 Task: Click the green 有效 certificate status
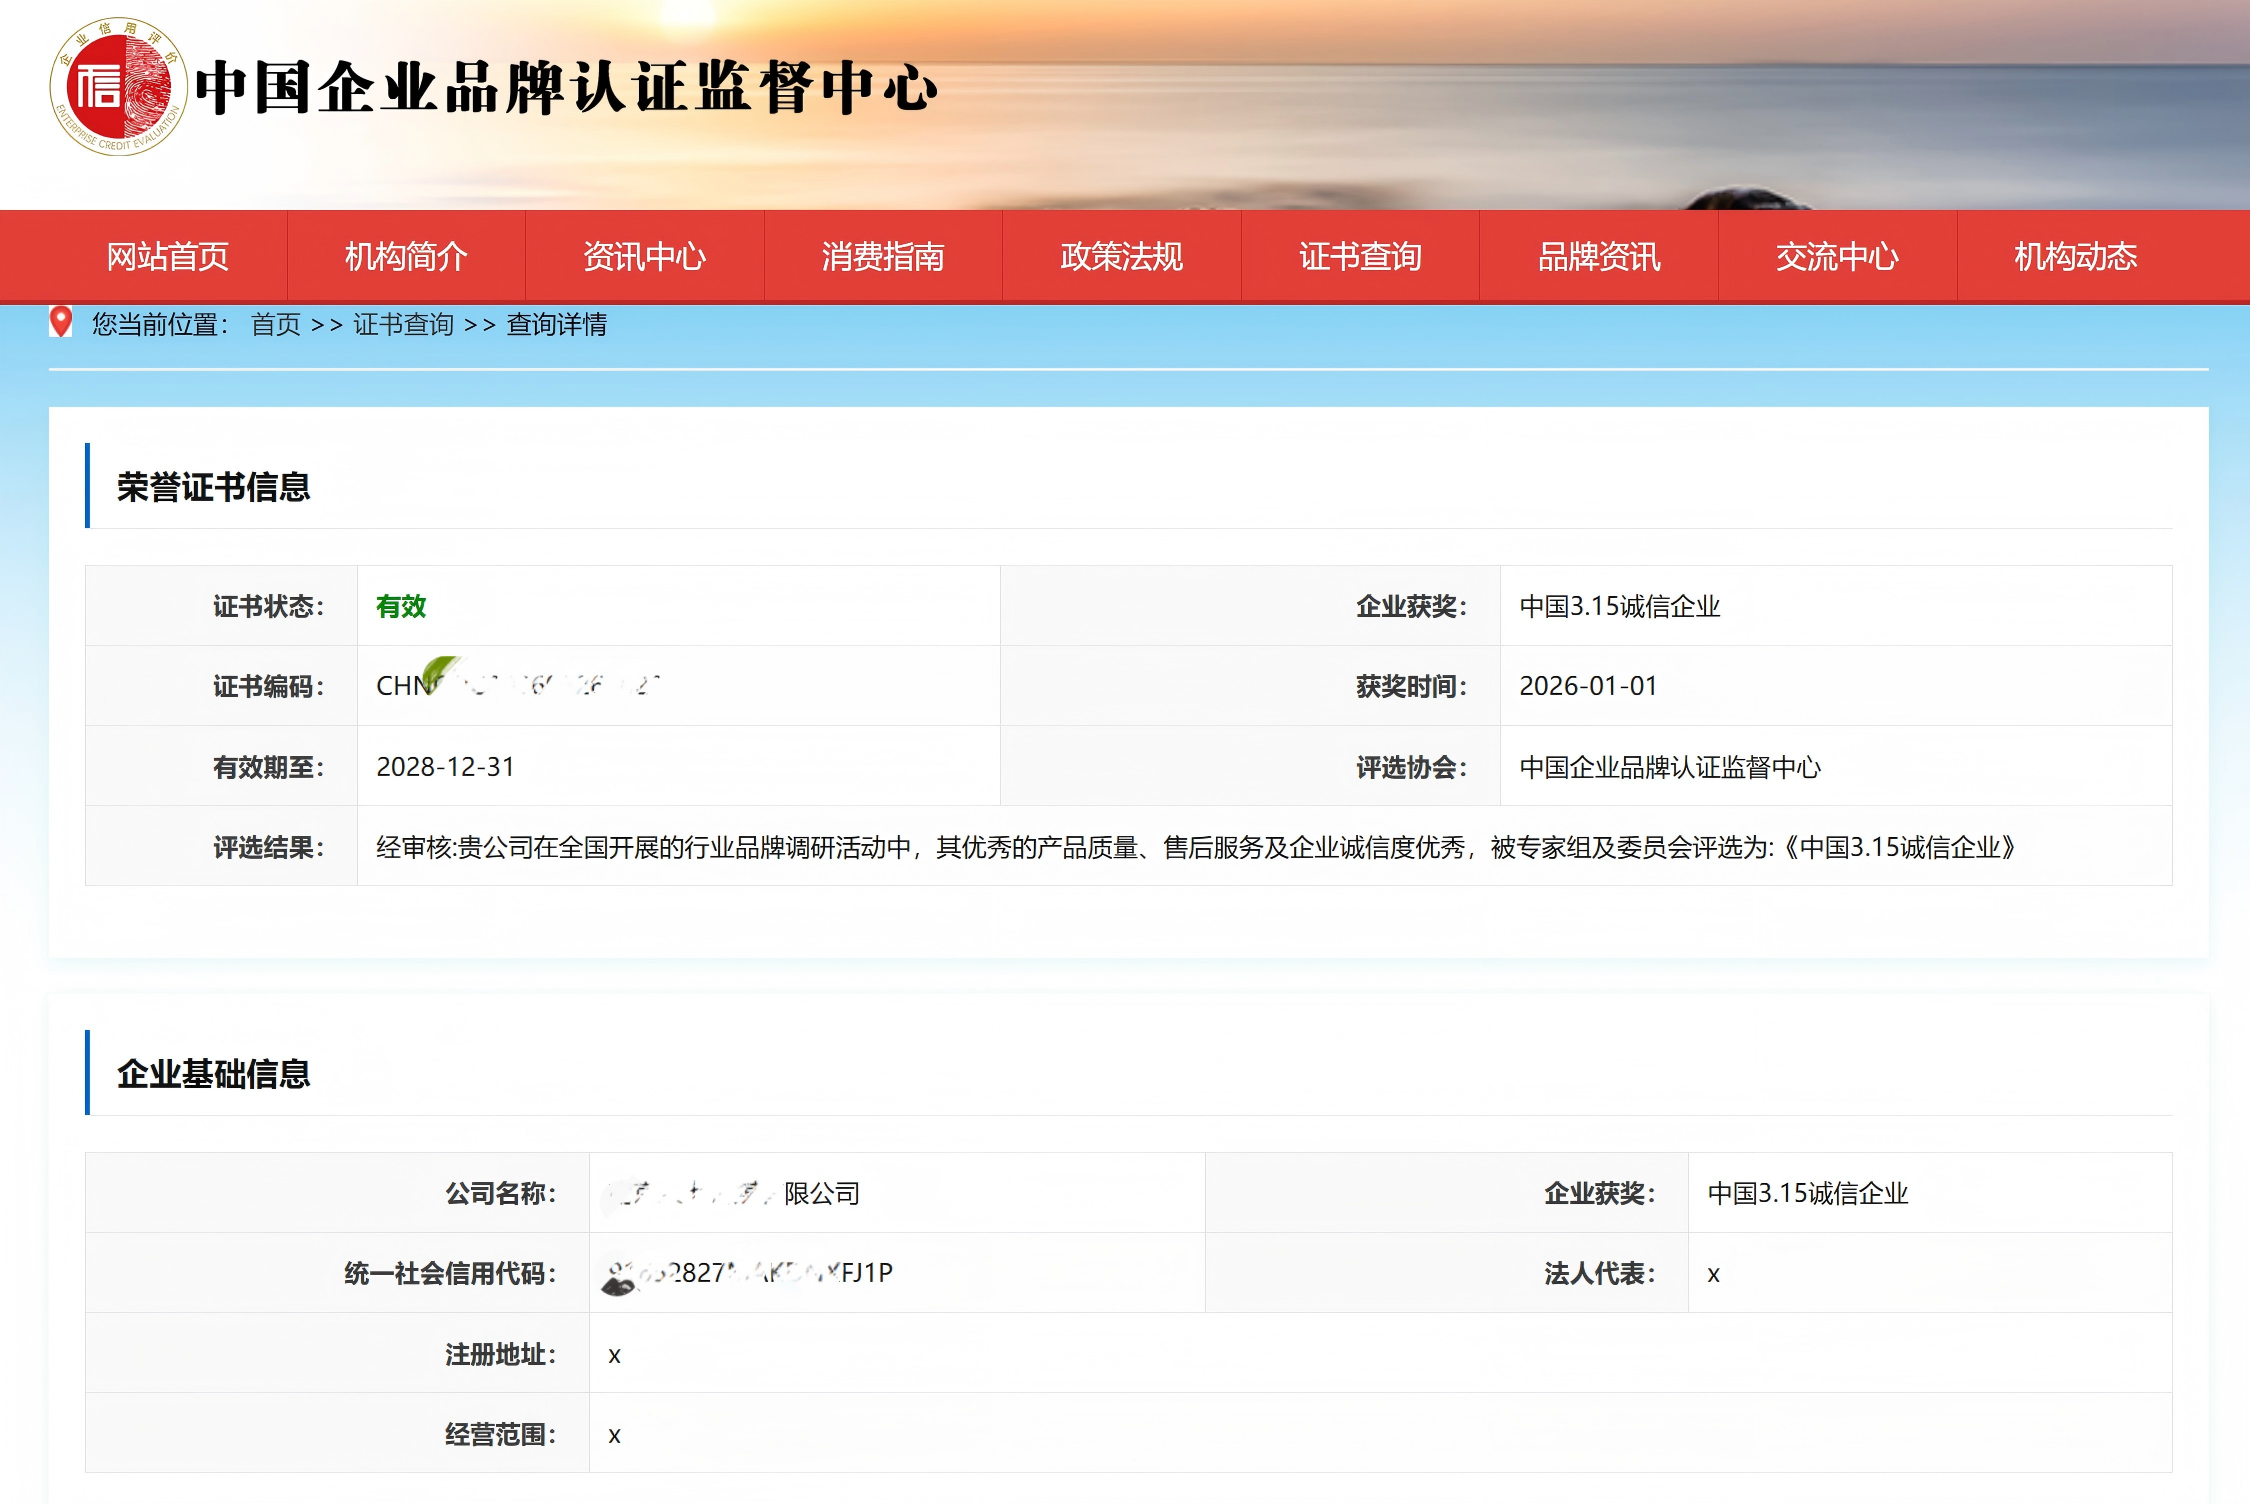coord(401,606)
